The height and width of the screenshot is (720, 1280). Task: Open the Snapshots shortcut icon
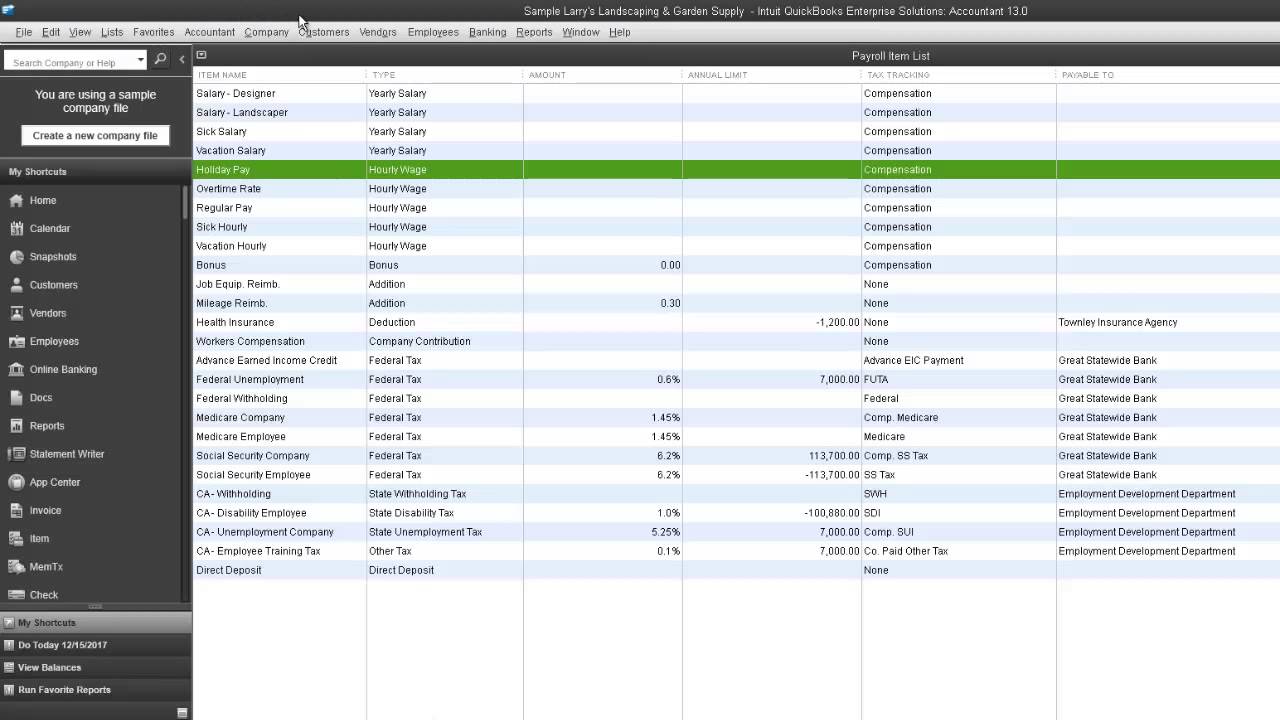click(x=16, y=257)
